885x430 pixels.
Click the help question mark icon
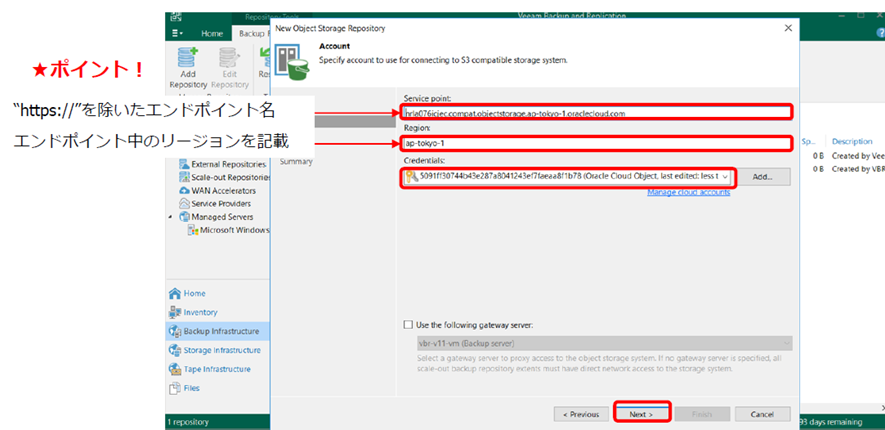coord(880,33)
